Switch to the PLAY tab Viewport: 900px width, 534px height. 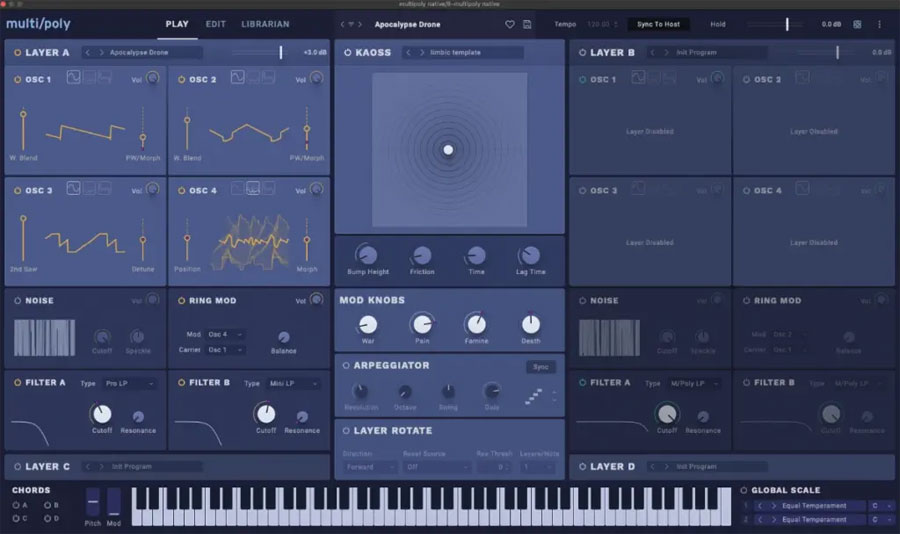coord(177,24)
